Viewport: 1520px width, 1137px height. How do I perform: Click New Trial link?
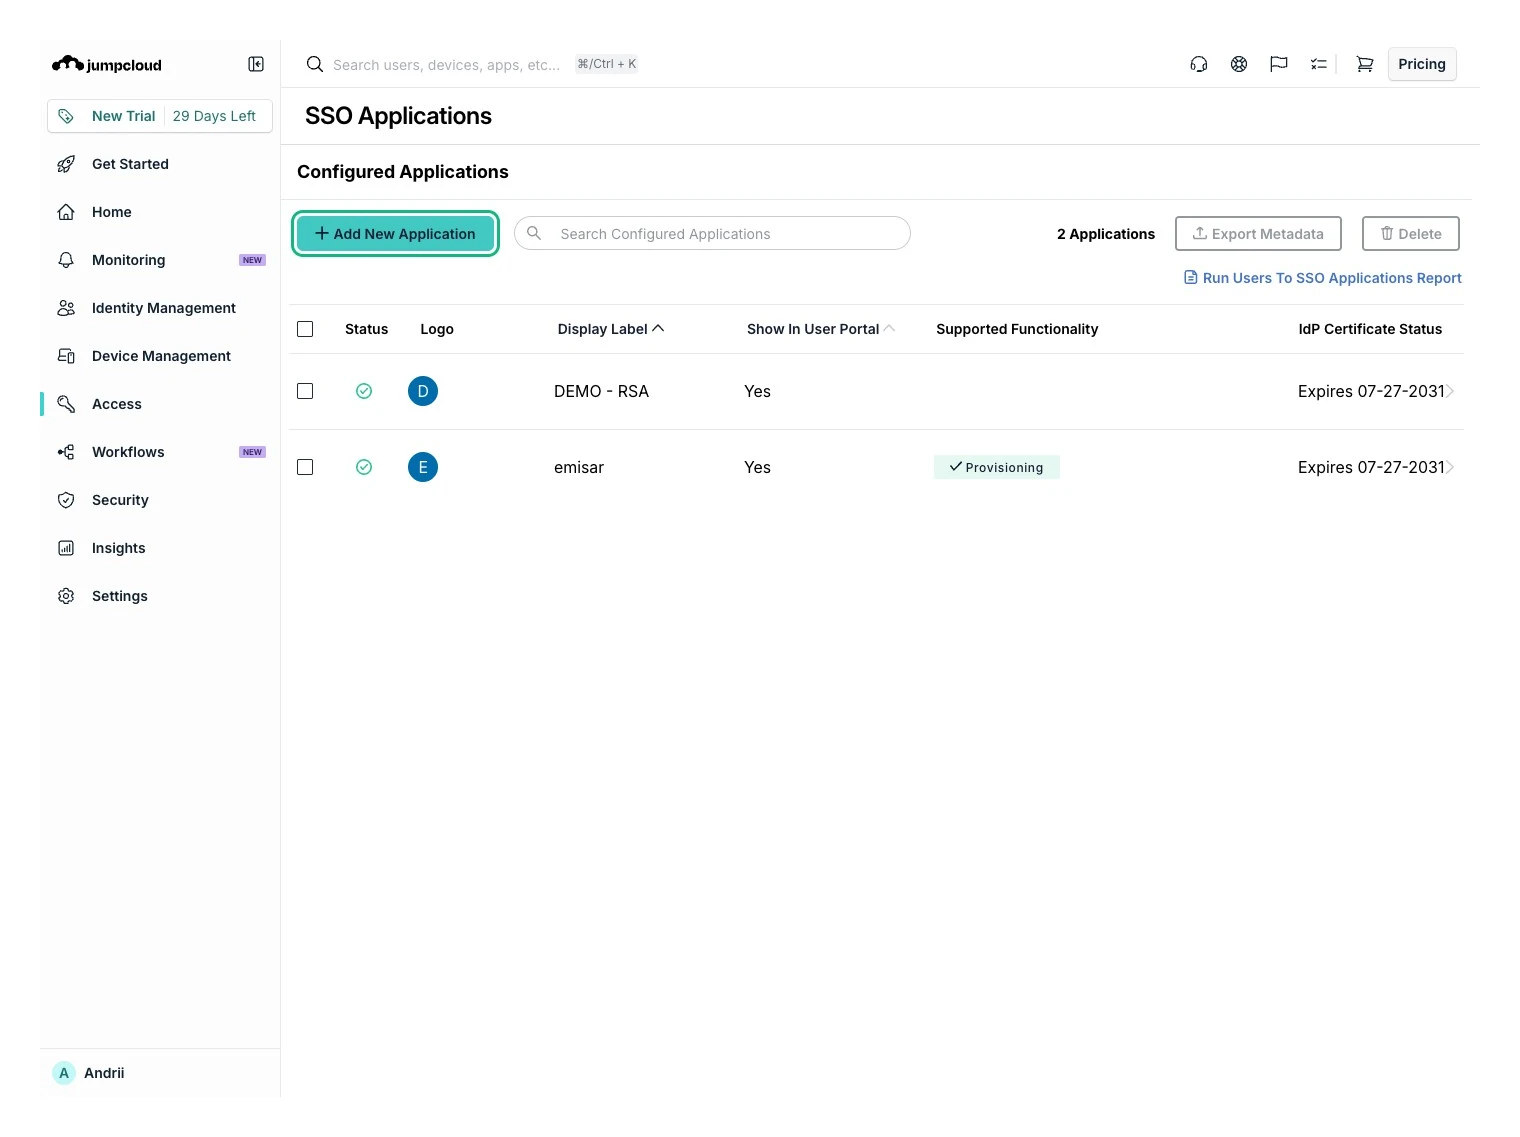click(x=124, y=116)
